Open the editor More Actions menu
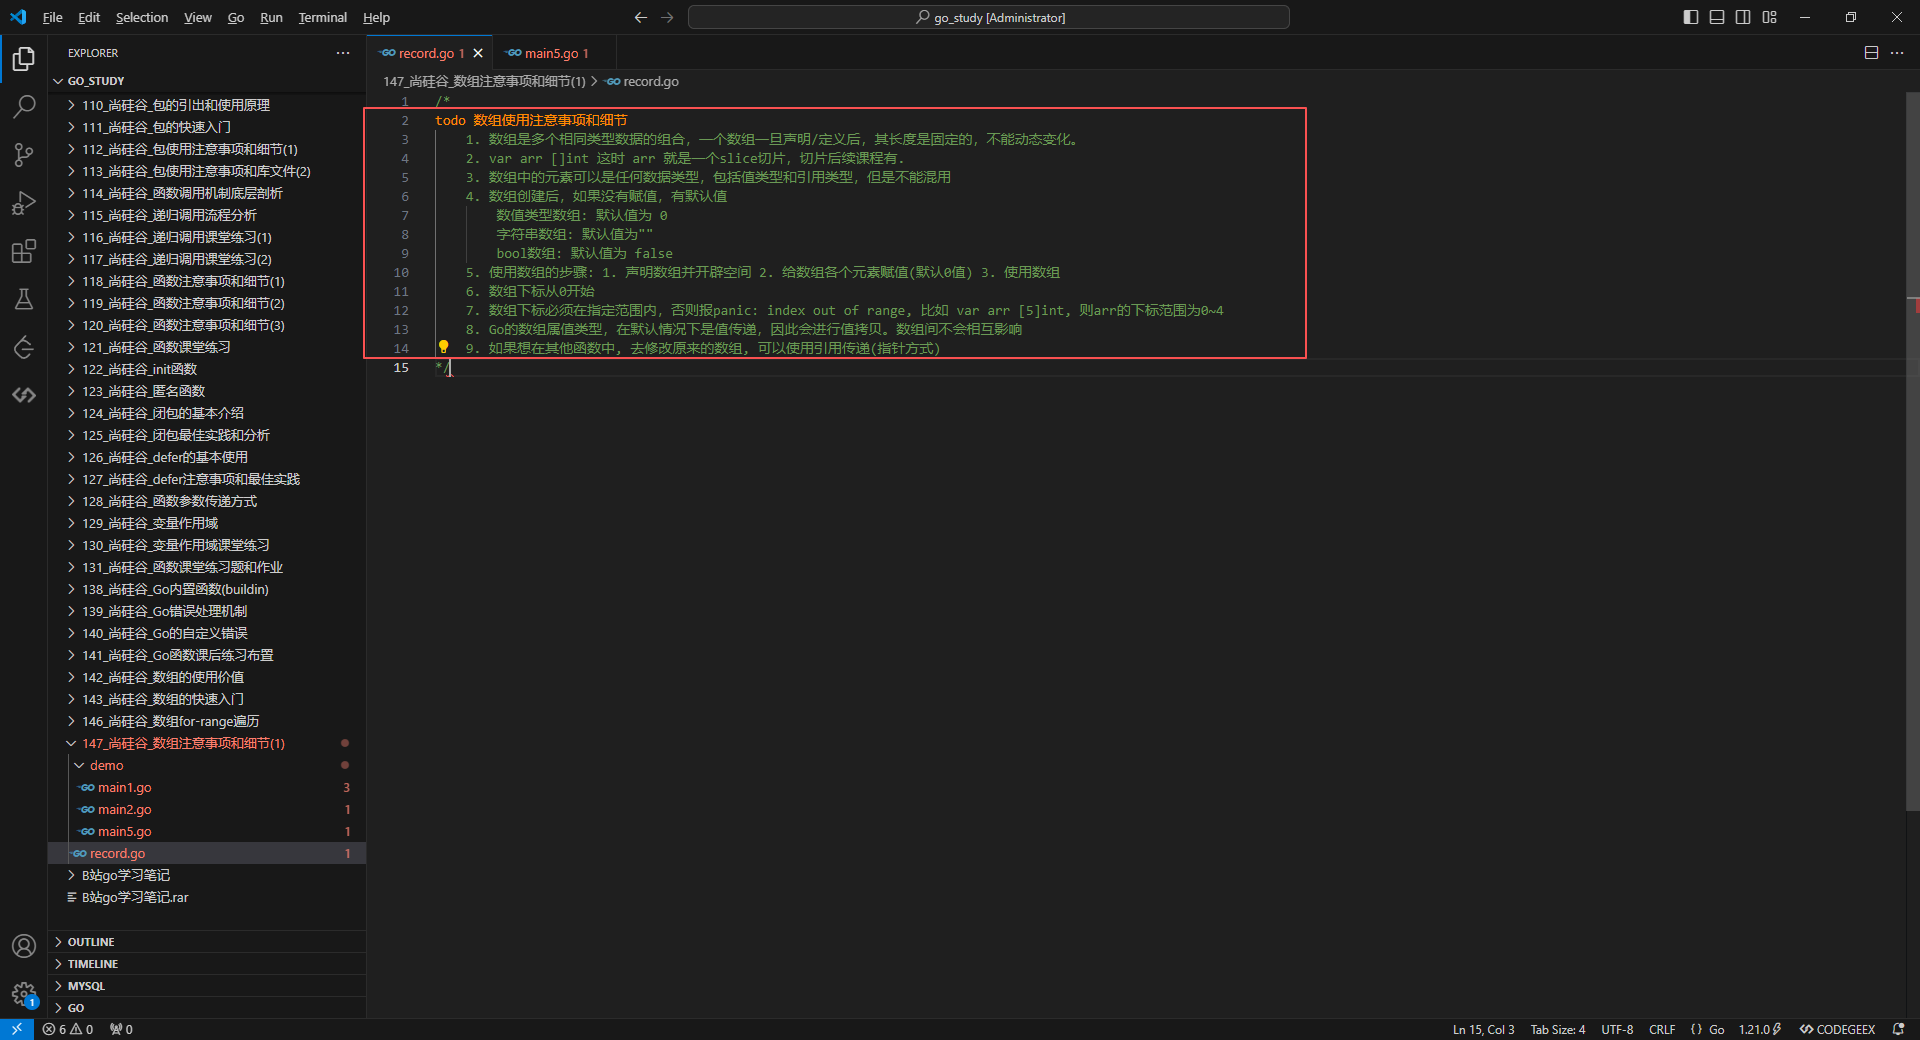Screen dimensions: 1920x1040 click(x=1897, y=53)
